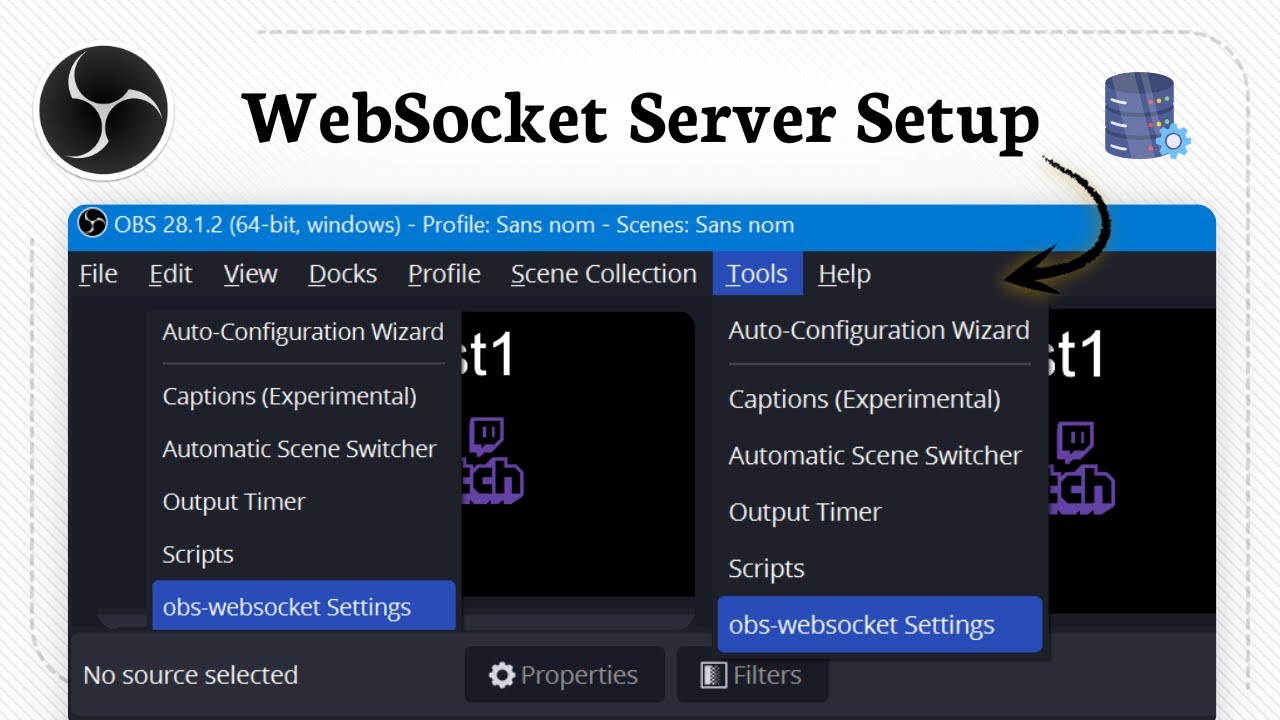The image size is (1280, 720).
Task: Open the Properties button
Action: point(564,675)
